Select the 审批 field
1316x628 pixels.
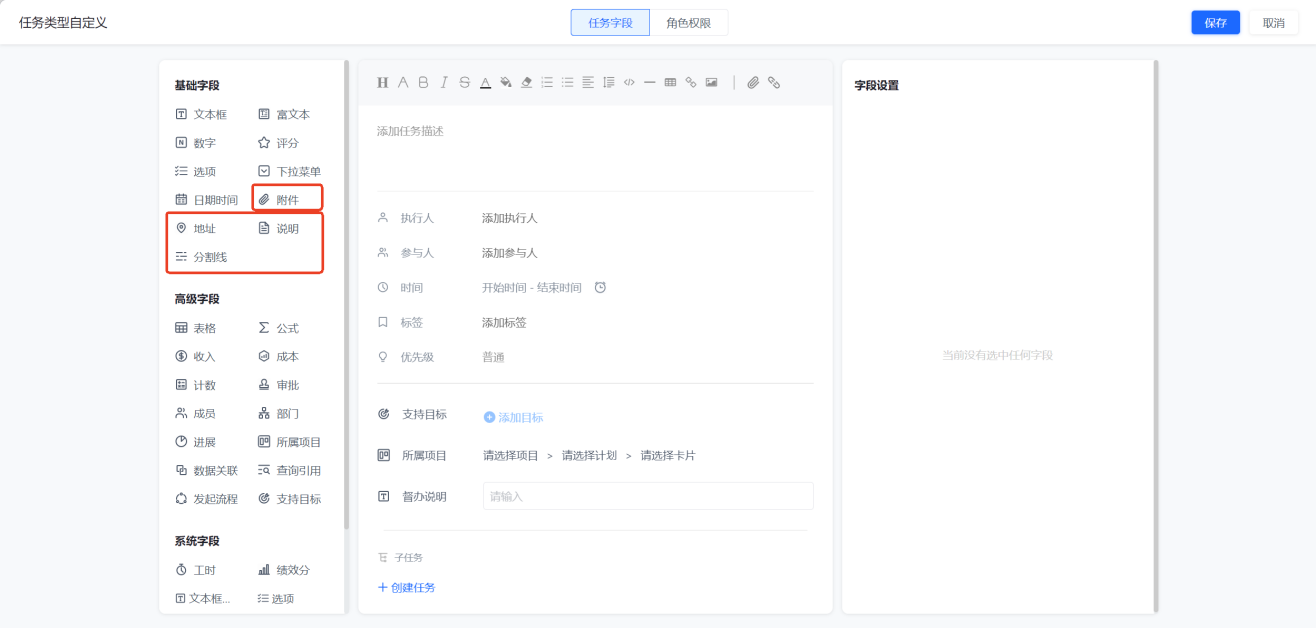coord(279,385)
